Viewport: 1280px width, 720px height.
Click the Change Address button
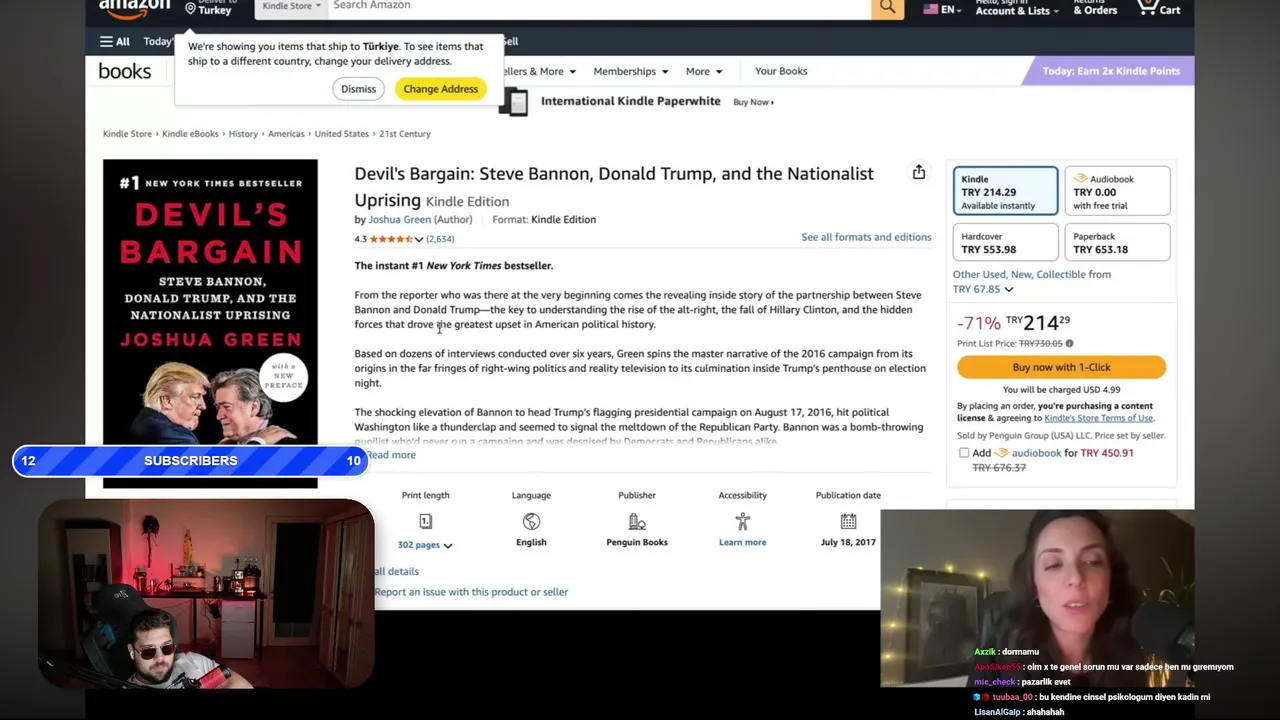(x=441, y=89)
